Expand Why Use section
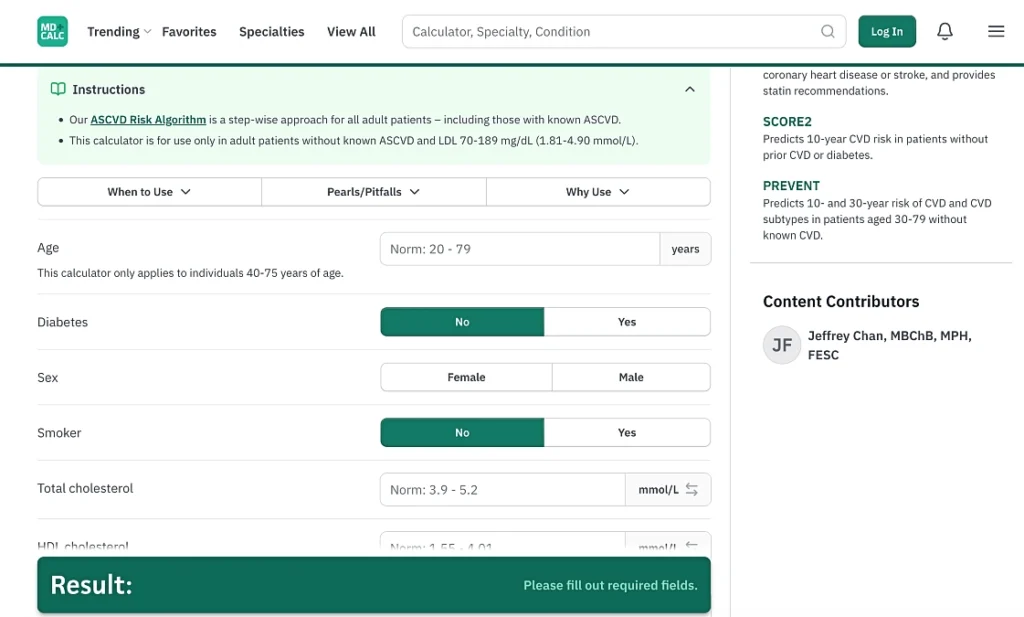This screenshot has width=1024, height=617. tap(598, 192)
